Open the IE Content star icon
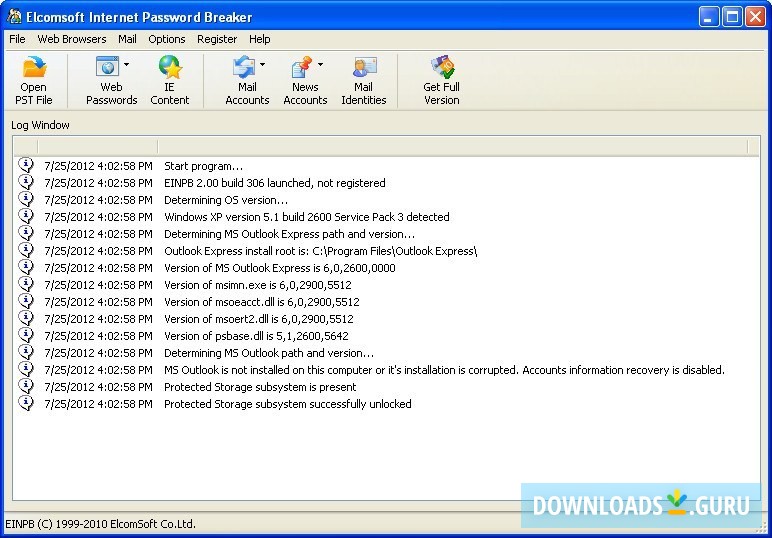This screenshot has width=772, height=538. [170, 67]
